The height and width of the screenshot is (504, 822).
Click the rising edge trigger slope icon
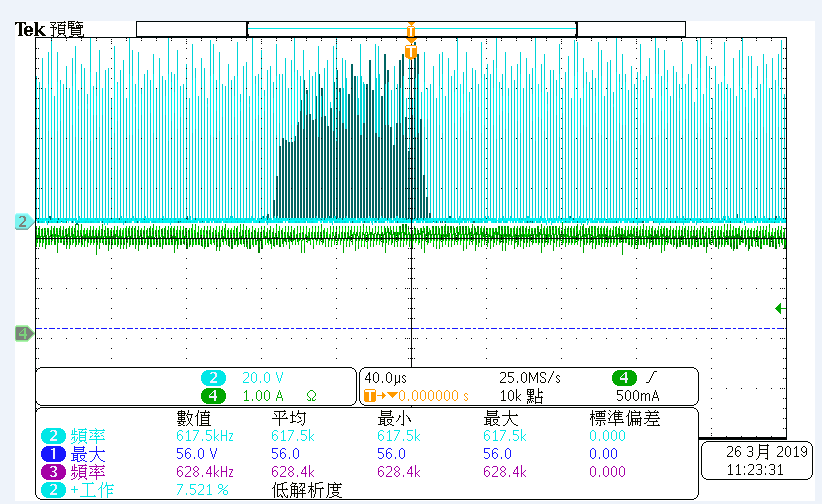[652, 377]
